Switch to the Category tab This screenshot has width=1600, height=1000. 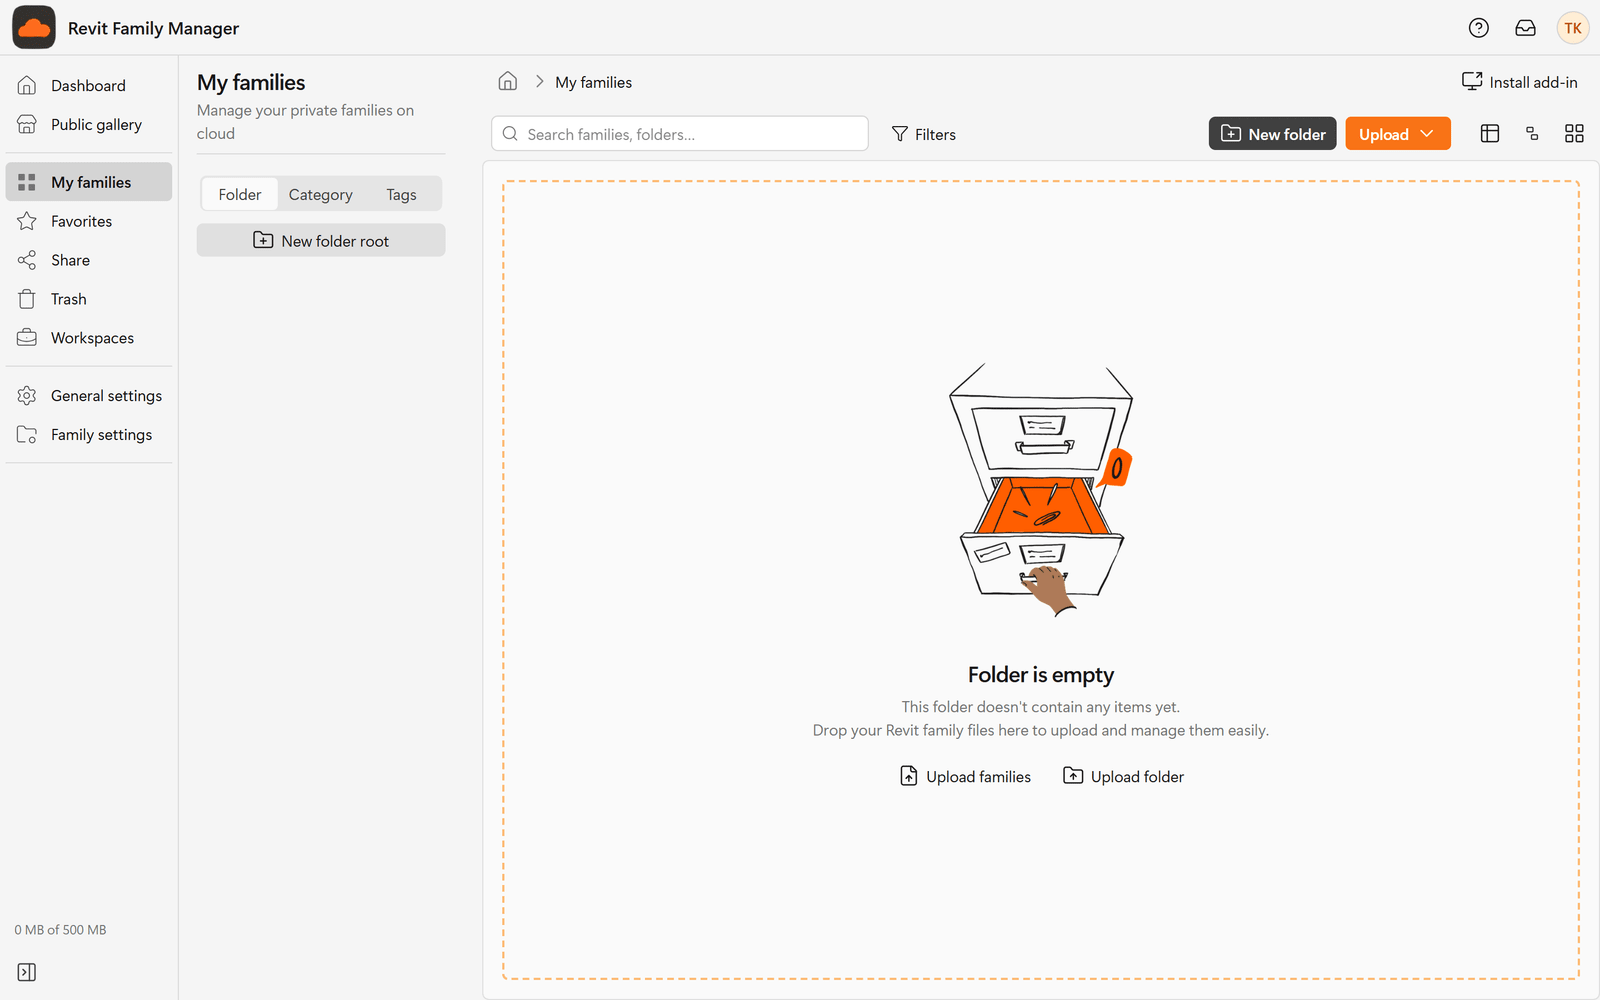point(320,194)
